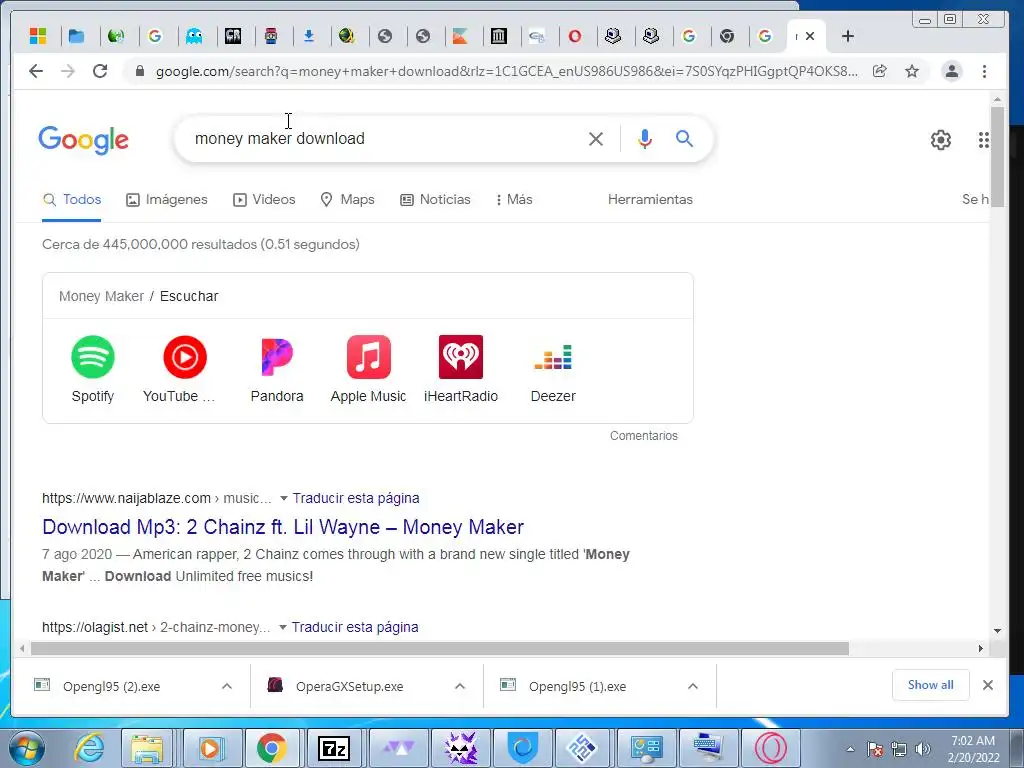Translate the naijablaze.com result page

356,498
